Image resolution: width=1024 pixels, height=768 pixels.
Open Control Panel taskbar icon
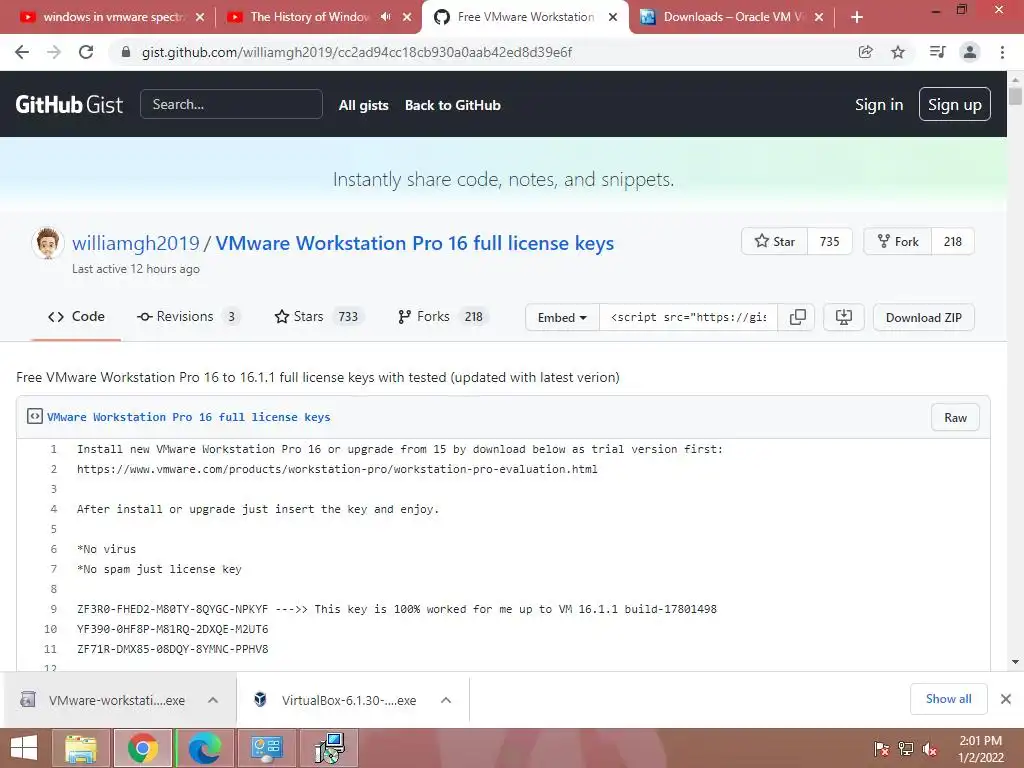click(x=266, y=748)
